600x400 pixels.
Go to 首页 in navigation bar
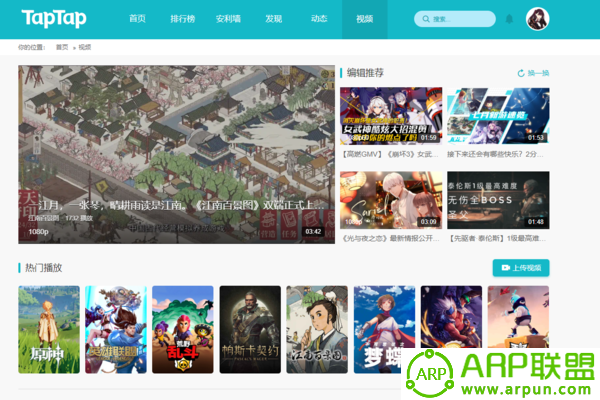pyautogui.click(x=137, y=19)
